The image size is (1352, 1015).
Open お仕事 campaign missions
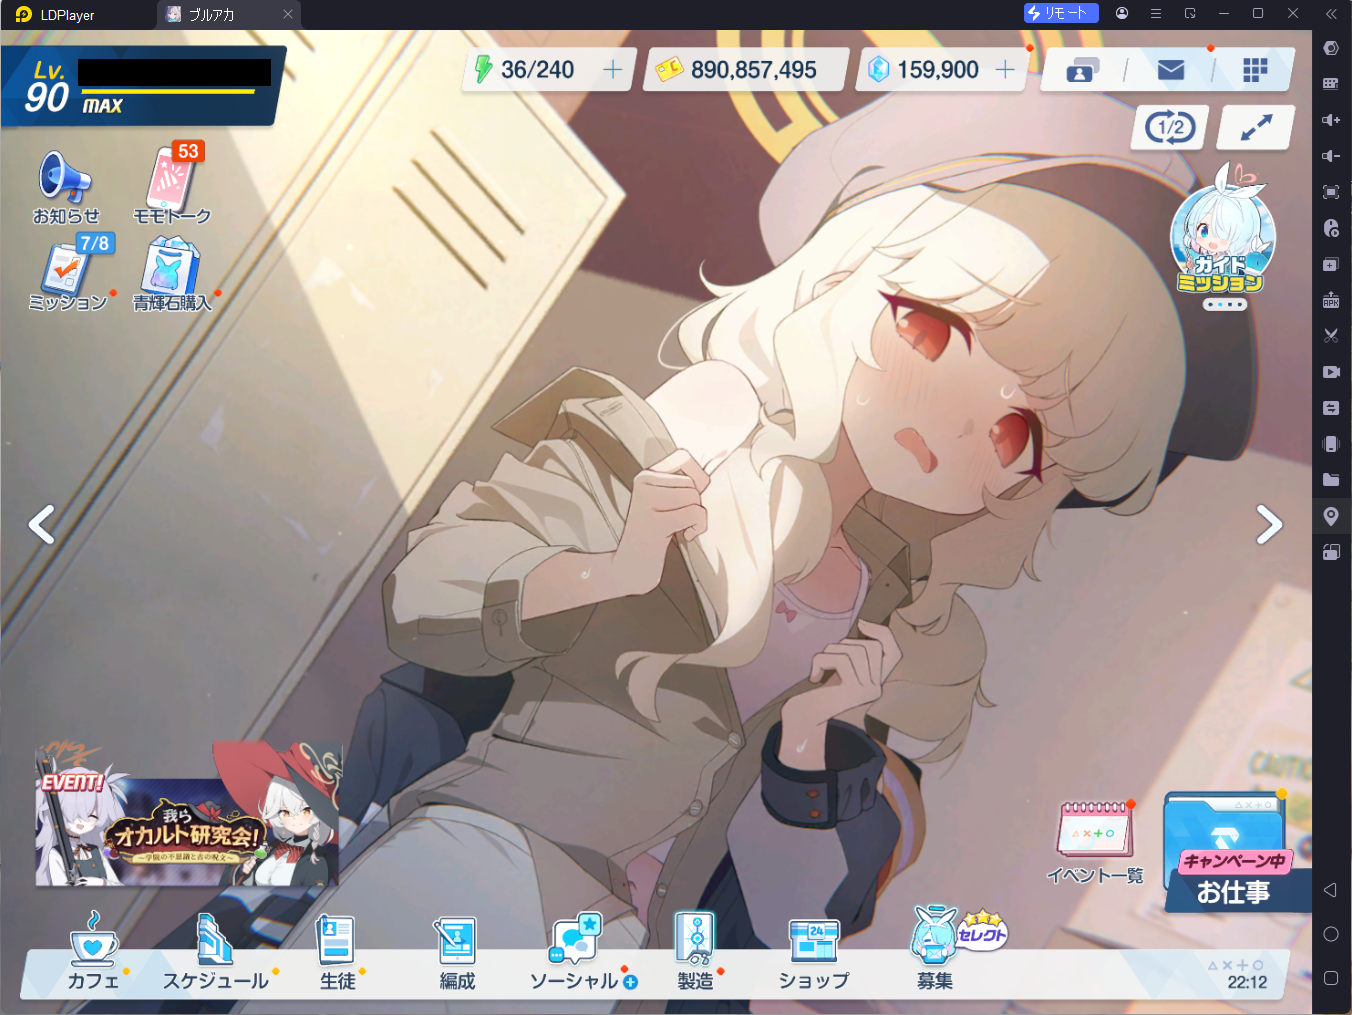click(x=1237, y=852)
